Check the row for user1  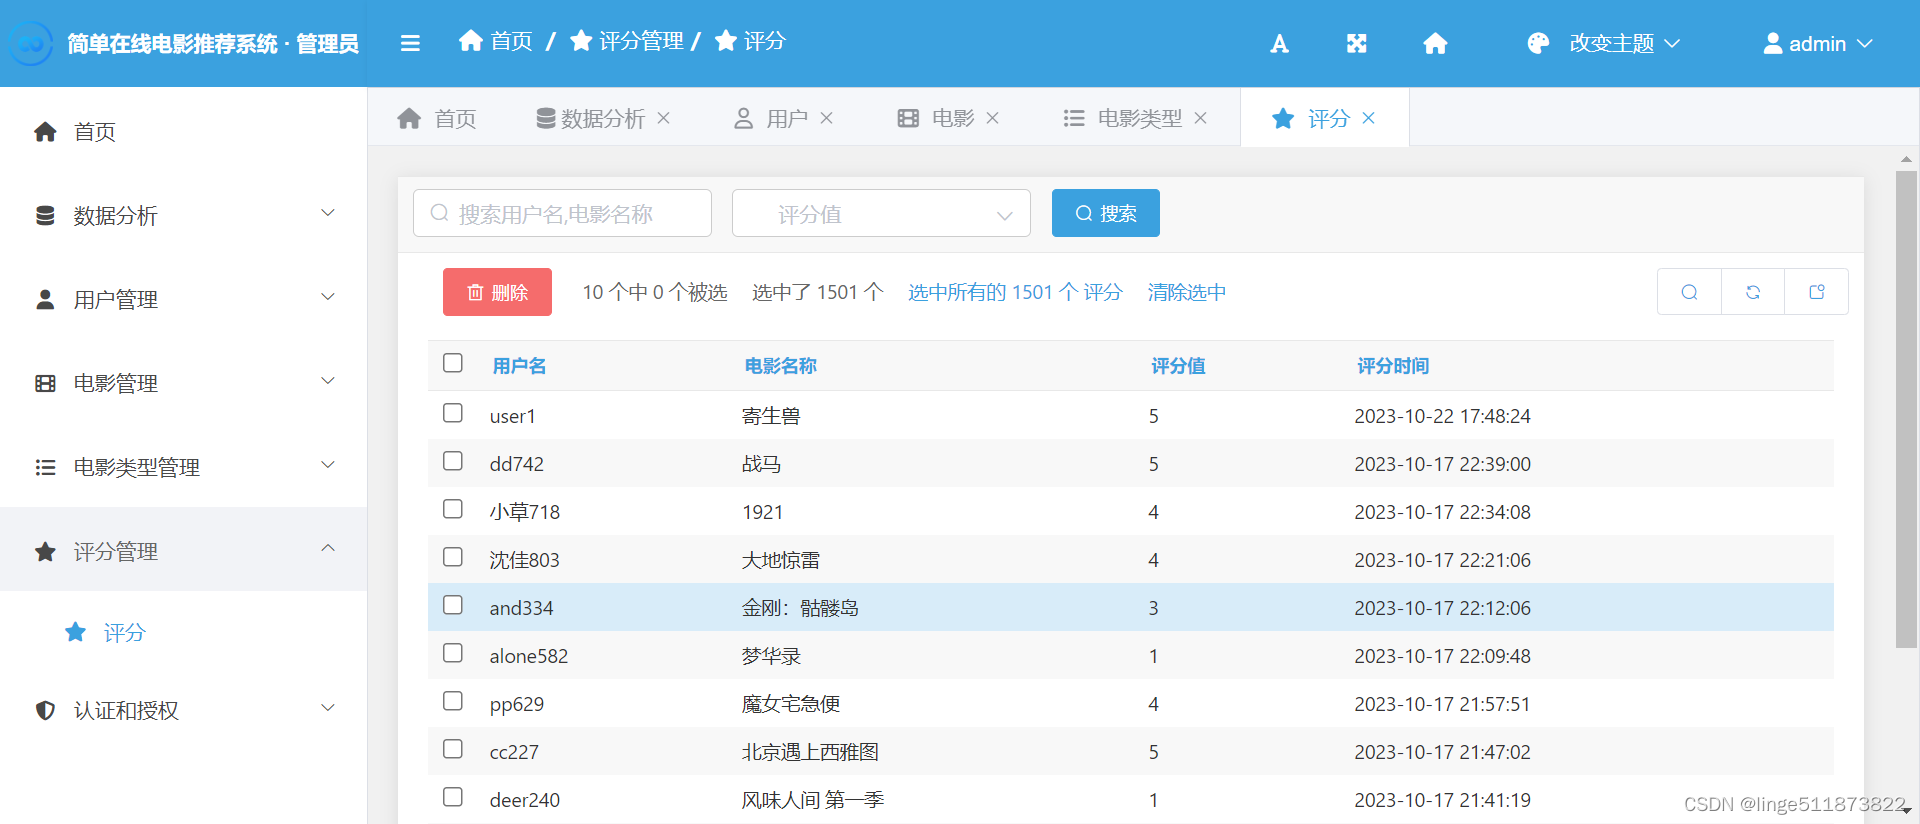pos(453,413)
